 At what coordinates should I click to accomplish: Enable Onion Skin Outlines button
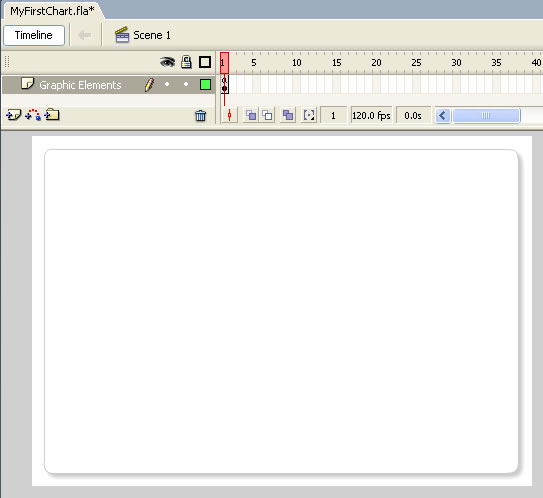(x=267, y=115)
